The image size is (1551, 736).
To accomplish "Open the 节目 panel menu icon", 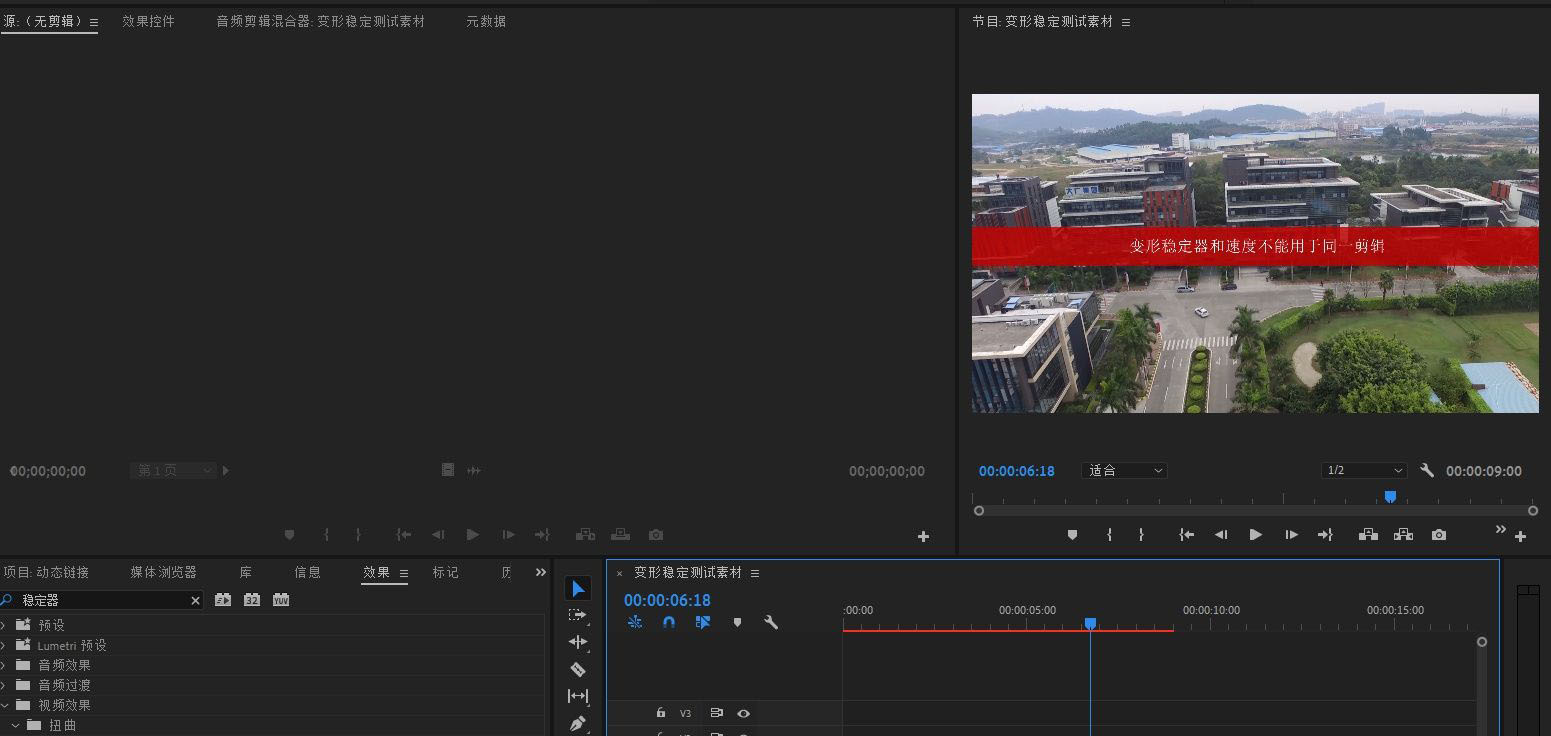I will coord(1126,22).
